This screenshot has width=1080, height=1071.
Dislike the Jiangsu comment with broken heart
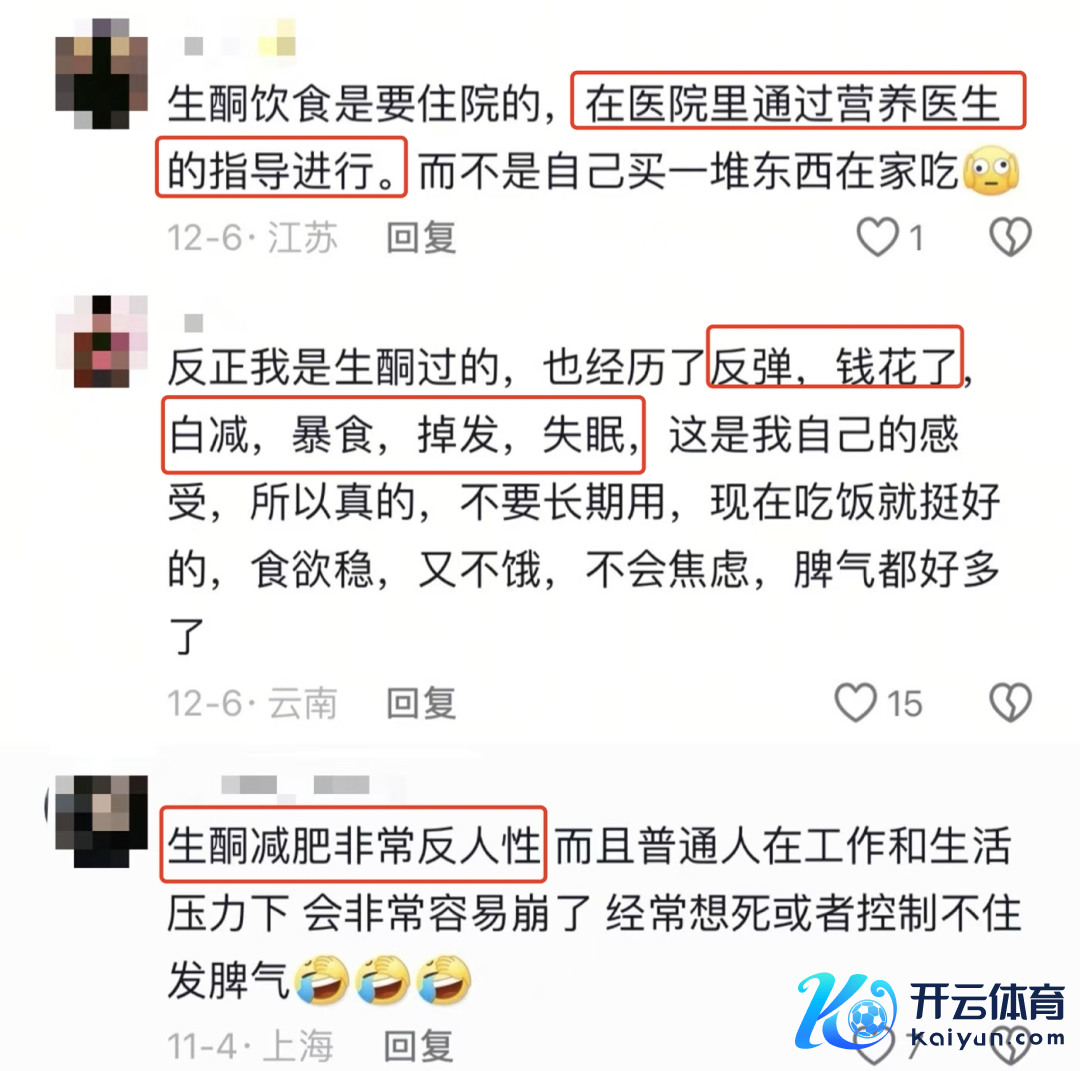pos(1010,236)
